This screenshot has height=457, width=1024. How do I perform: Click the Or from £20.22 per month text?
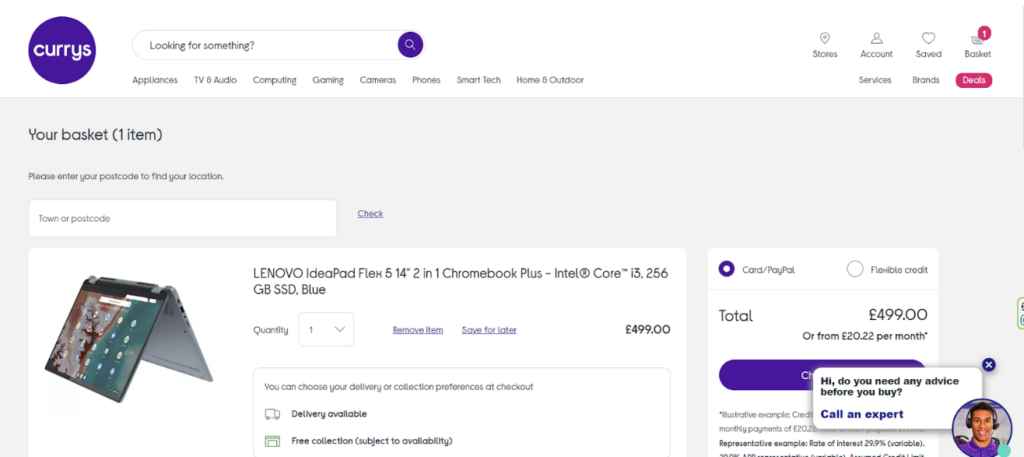[x=865, y=336]
